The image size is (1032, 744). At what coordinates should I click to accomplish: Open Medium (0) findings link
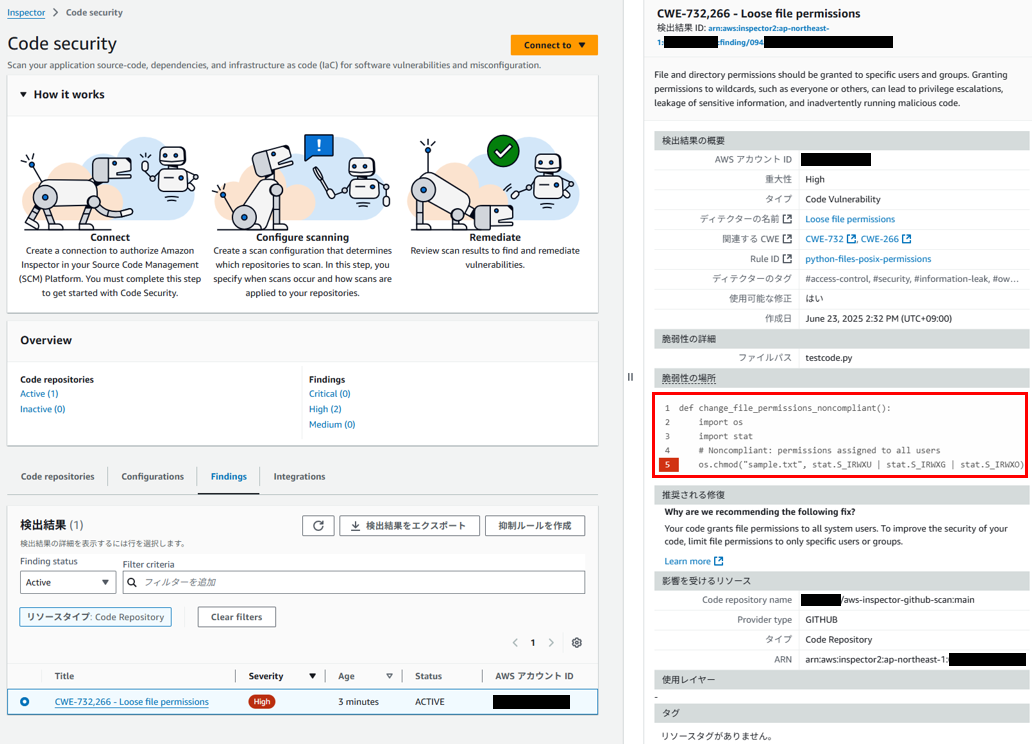pyautogui.click(x=332, y=425)
